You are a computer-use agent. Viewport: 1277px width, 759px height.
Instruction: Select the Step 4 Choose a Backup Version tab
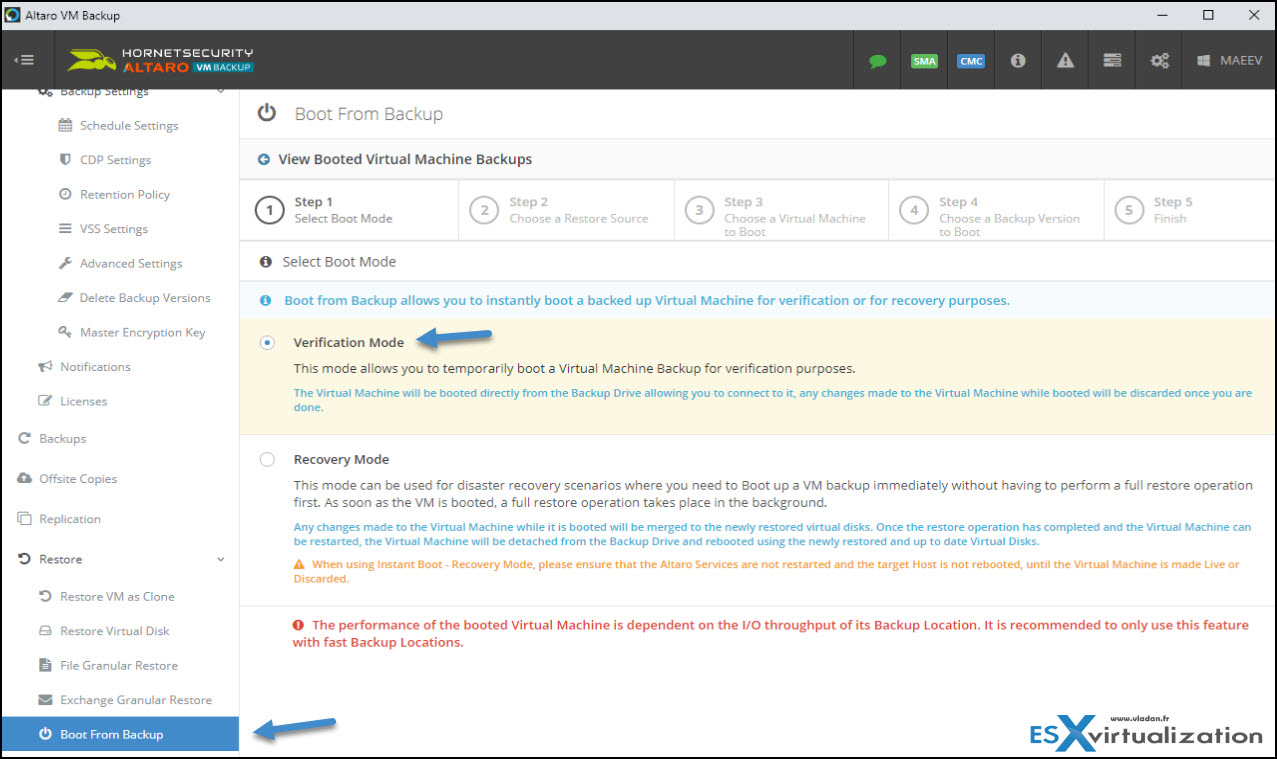[x=996, y=210]
